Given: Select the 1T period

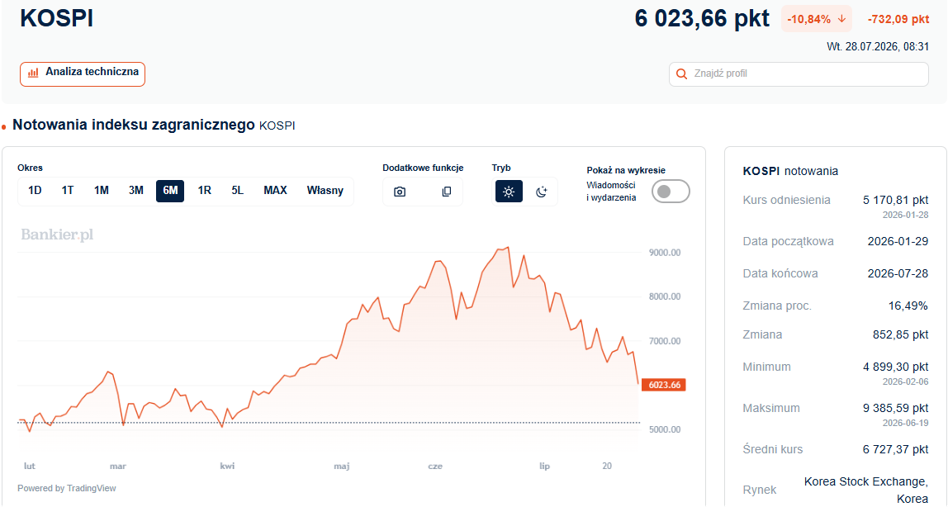Looking at the screenshot, I should click(x=68, y=190).
